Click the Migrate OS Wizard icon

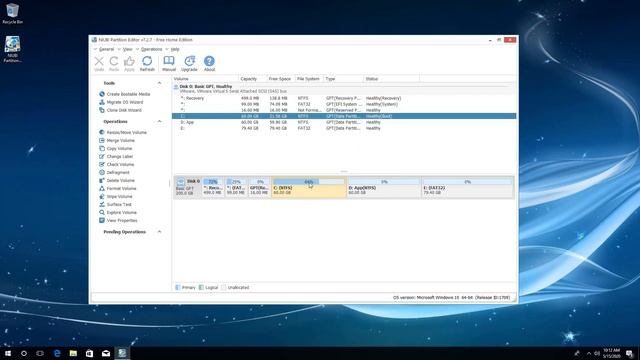(x=102, y=102)
